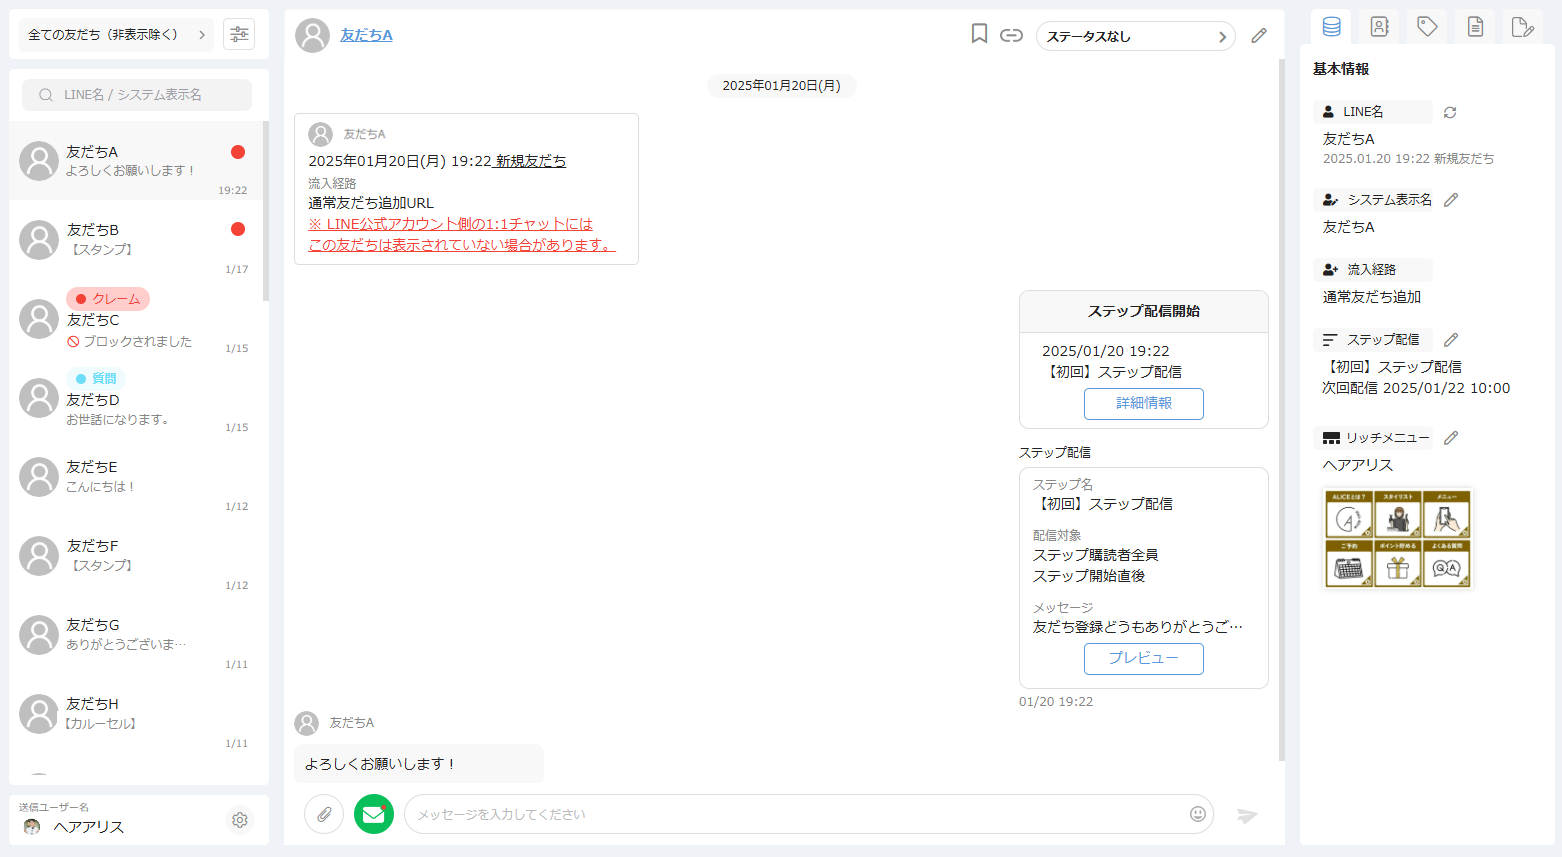Image resolution: width=1562 pixels, height=857 pixels.
Task: Click the link chain icon beside bookmark
Action: click(1011, 36)
